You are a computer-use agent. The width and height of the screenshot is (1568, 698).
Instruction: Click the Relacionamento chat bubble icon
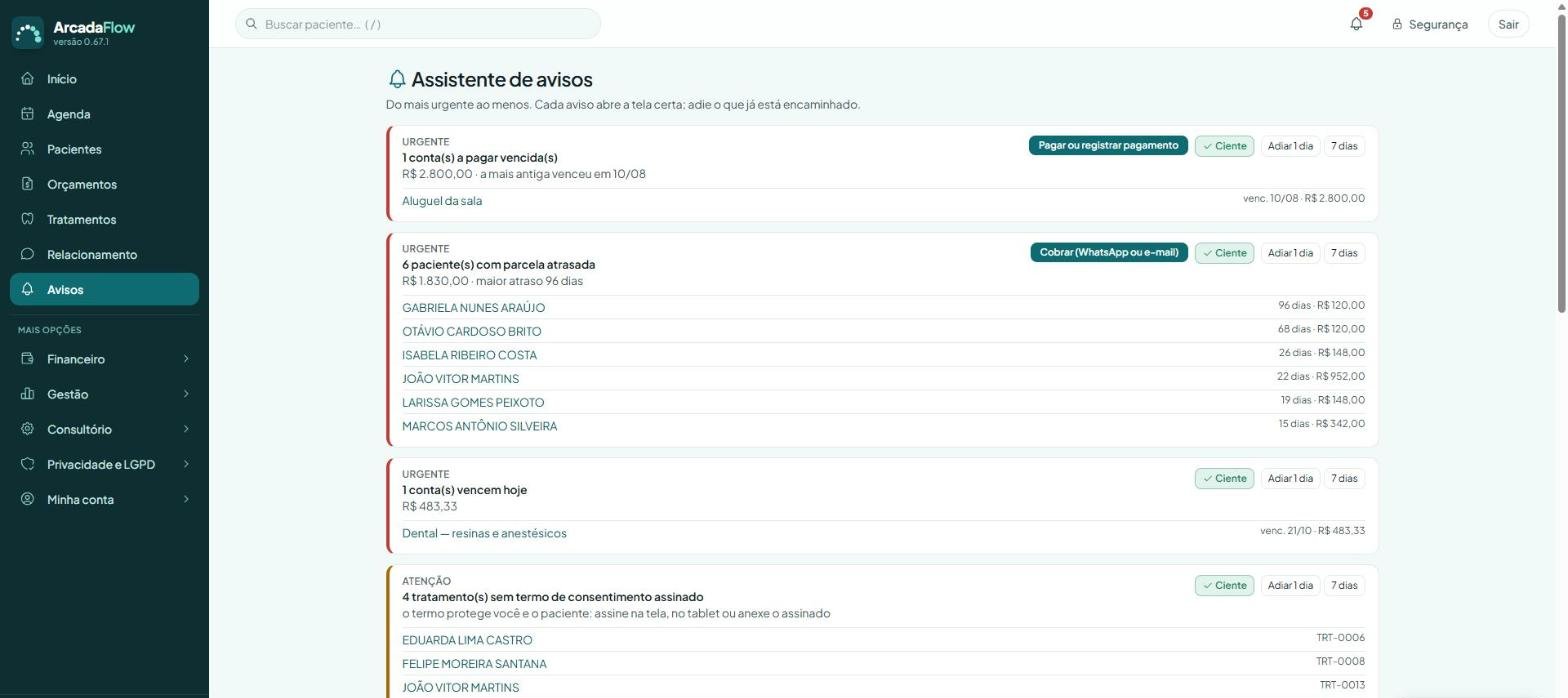28,254
